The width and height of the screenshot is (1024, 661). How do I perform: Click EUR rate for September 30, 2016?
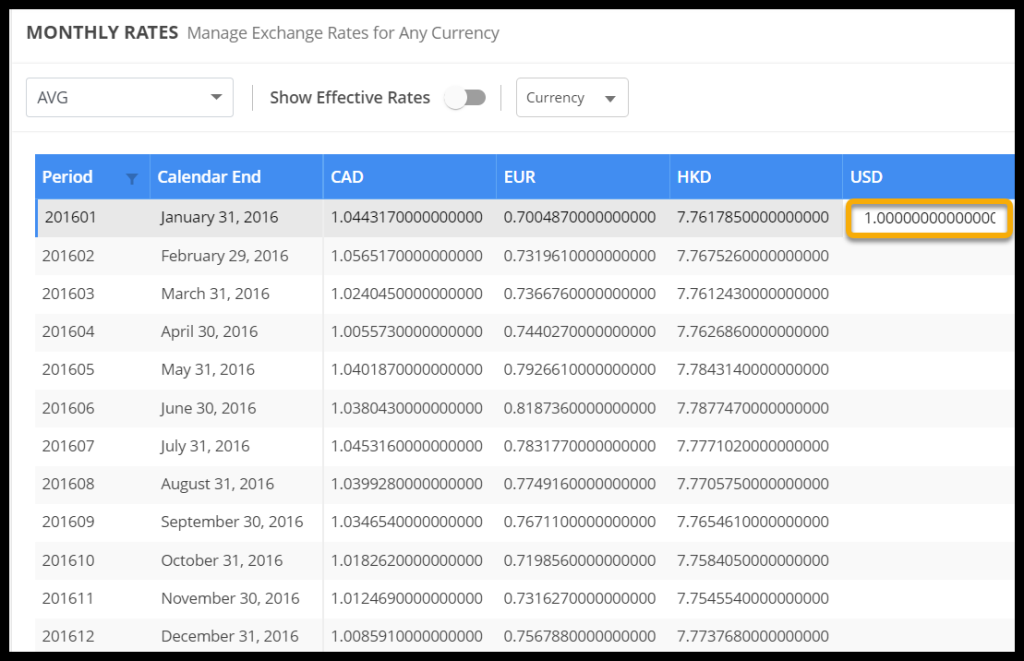click(579, 522)
